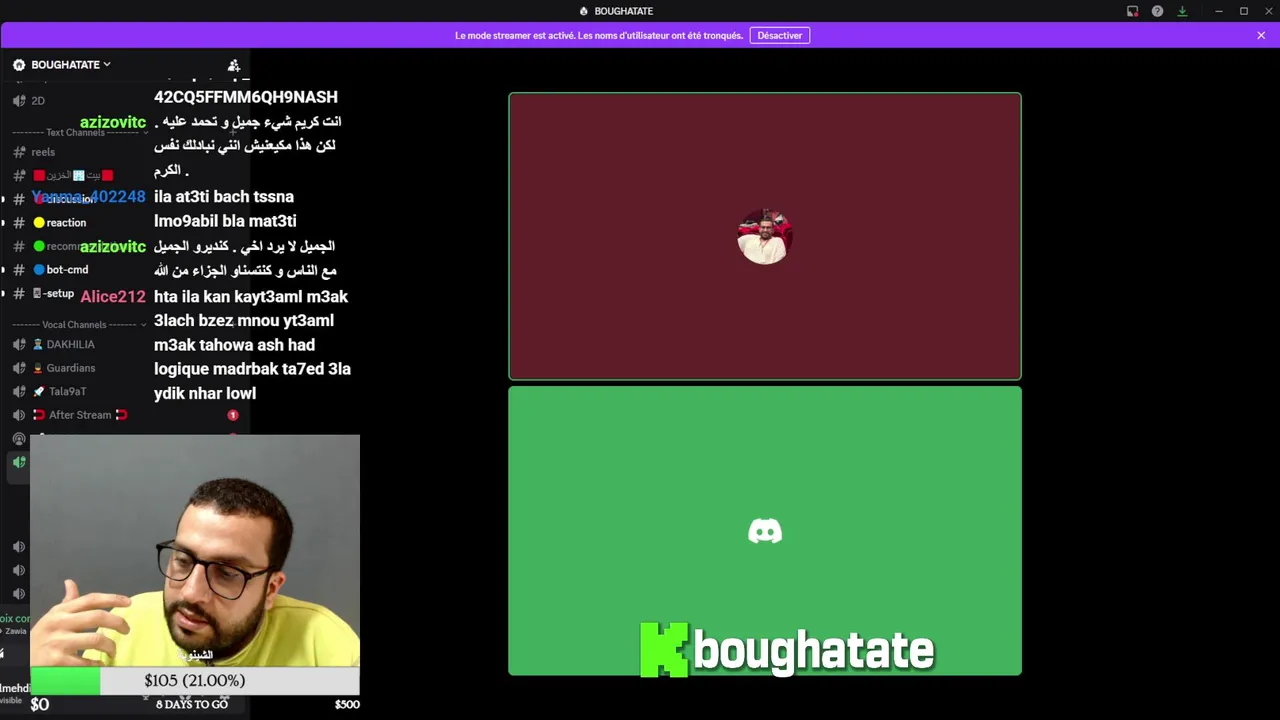Click the hash icon of the bot-cmd channel
This screenshot has width=1280, height=720.
click(19, 270)
